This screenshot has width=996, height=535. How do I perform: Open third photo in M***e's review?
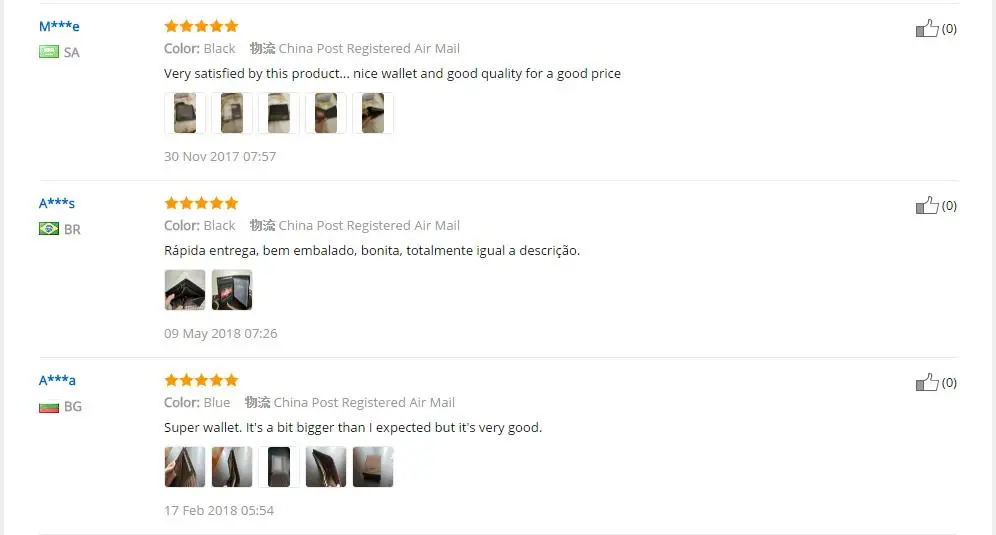(x=279, y=113)
